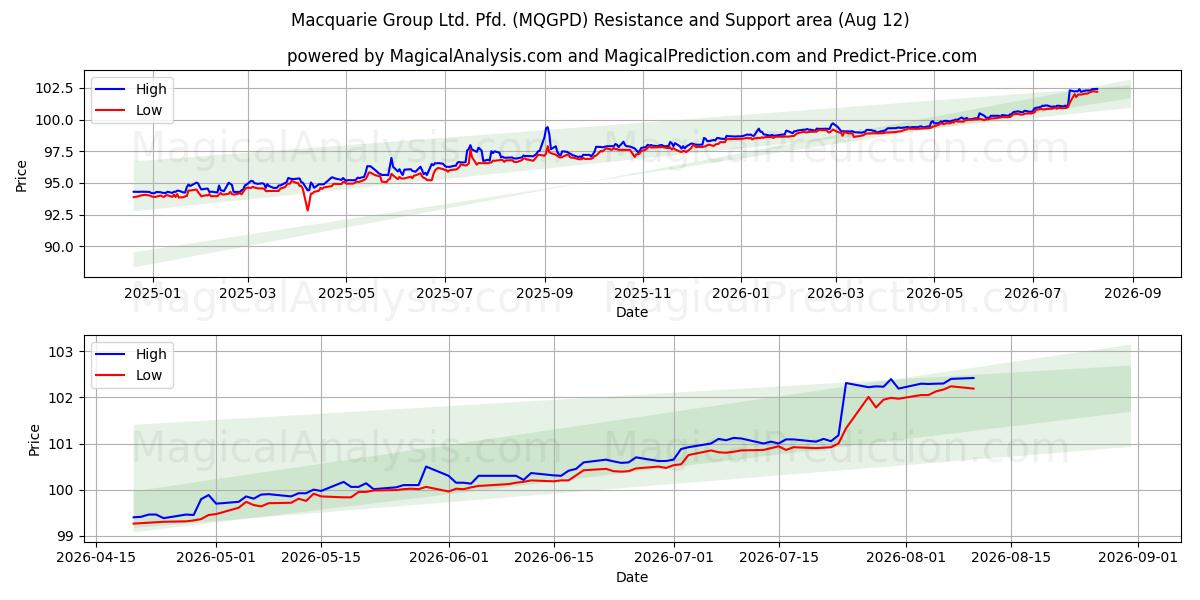Click the 90.0 y-axis label of the top chart
This screenshot has width=1200, height=600.
pos(57,247)
